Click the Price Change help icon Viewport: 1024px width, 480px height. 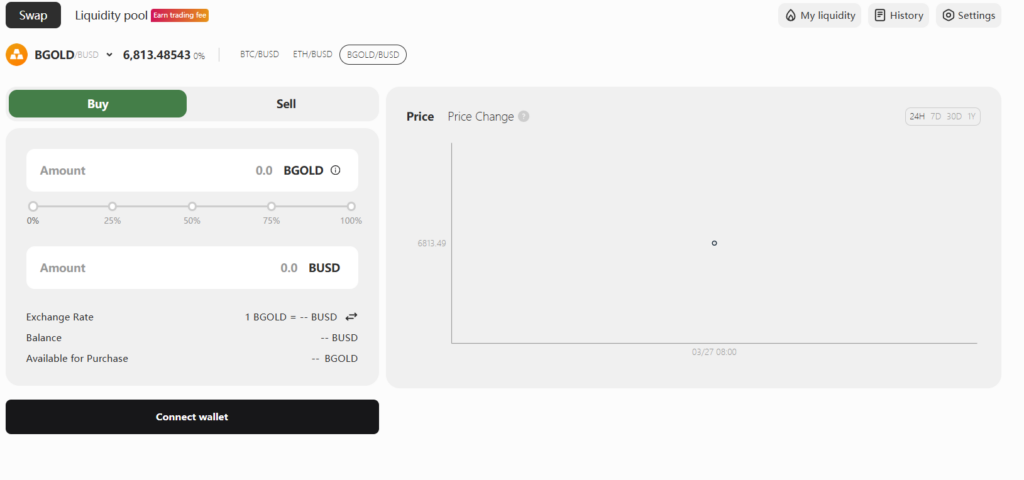(524, 117)
